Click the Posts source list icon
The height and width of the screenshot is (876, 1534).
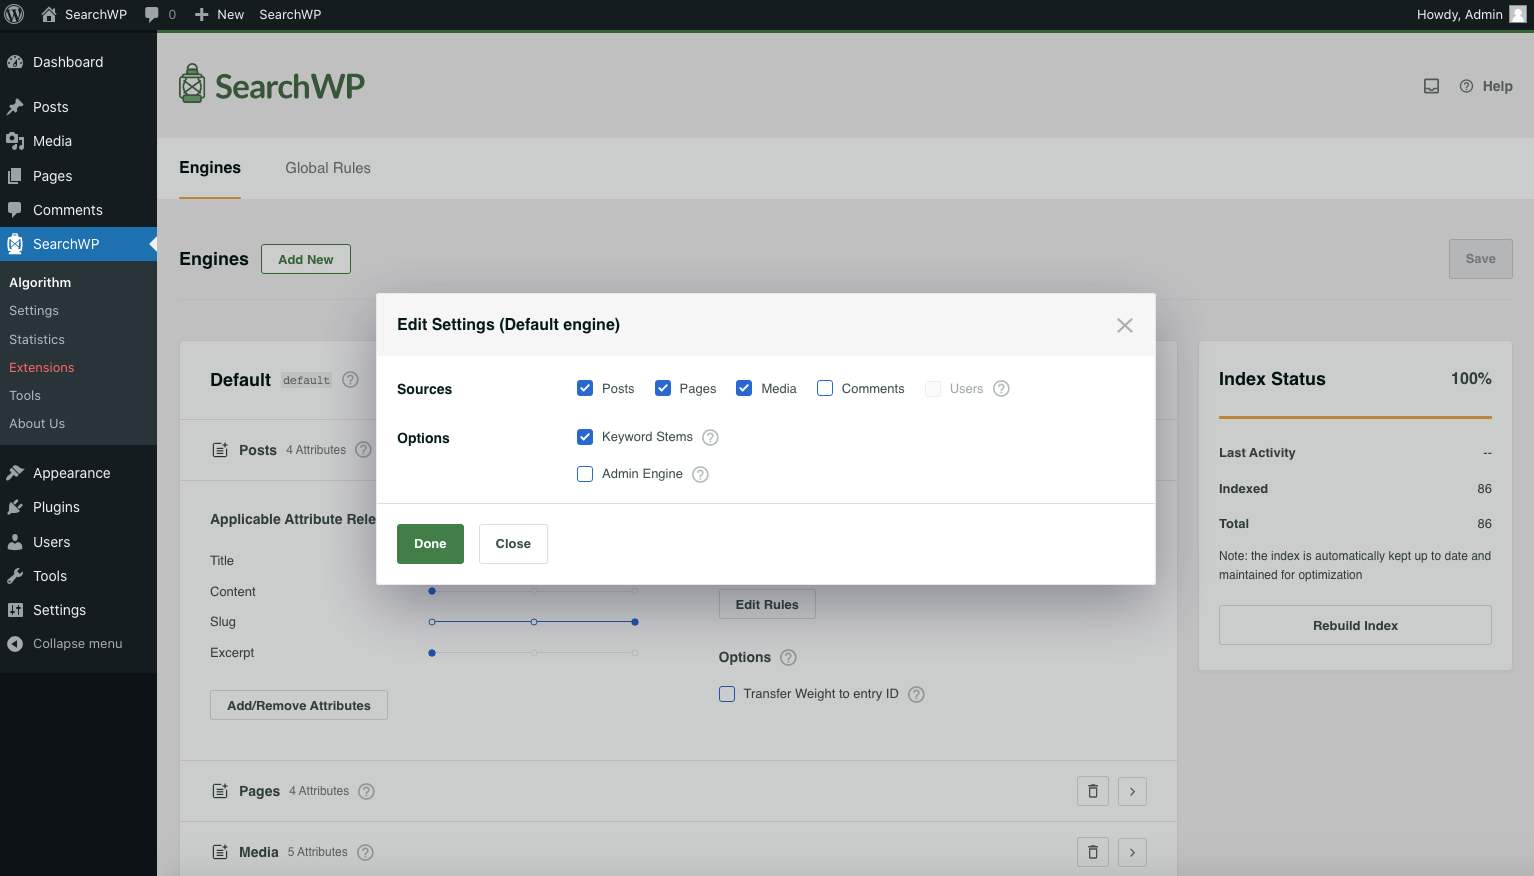(220, 450)
